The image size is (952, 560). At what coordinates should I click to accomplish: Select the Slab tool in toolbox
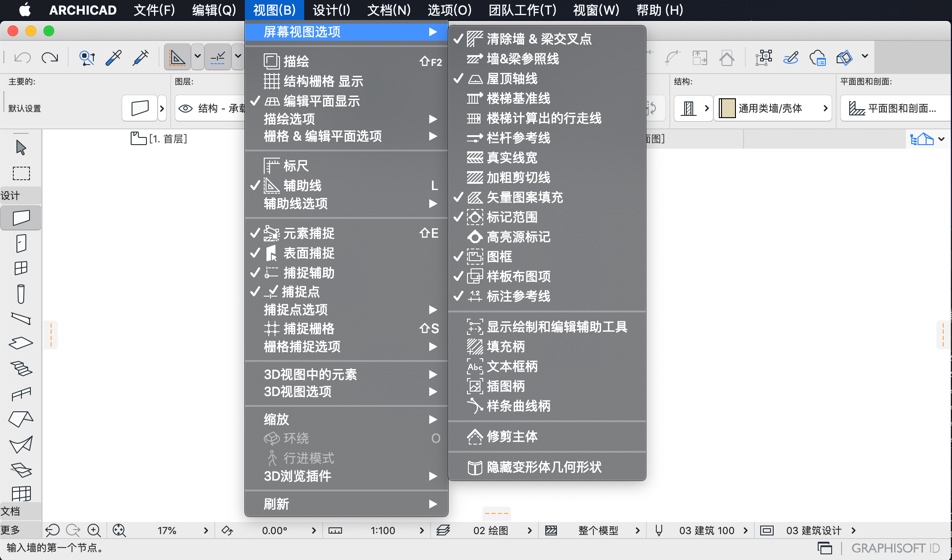coord(21,343)
